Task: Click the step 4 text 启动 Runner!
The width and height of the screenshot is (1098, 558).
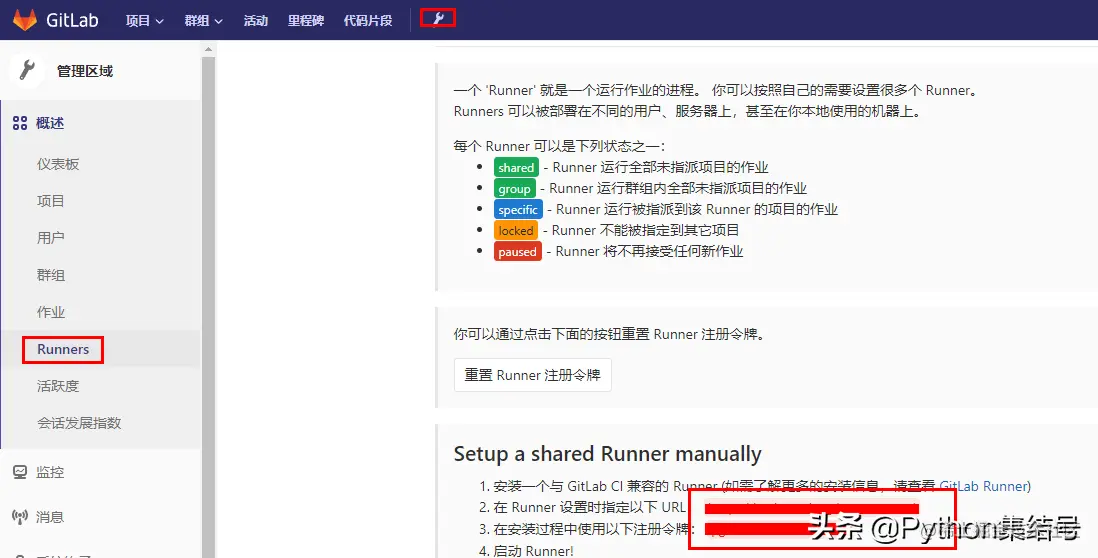Action: tap(534, 550)
